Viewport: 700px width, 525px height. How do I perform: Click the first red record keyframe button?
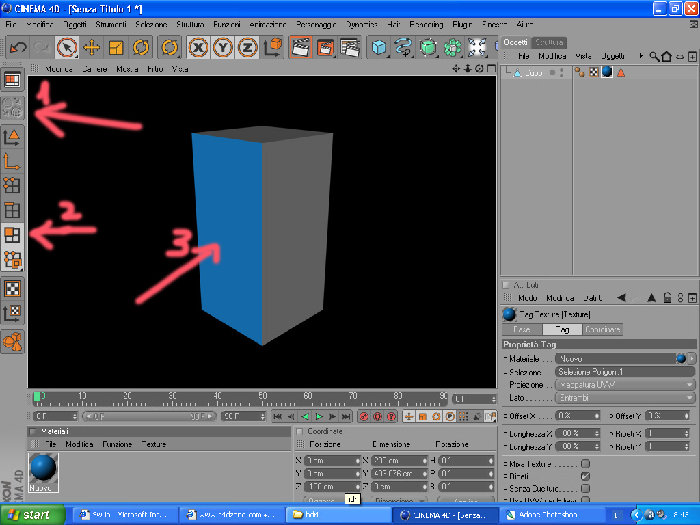(364, 417)
